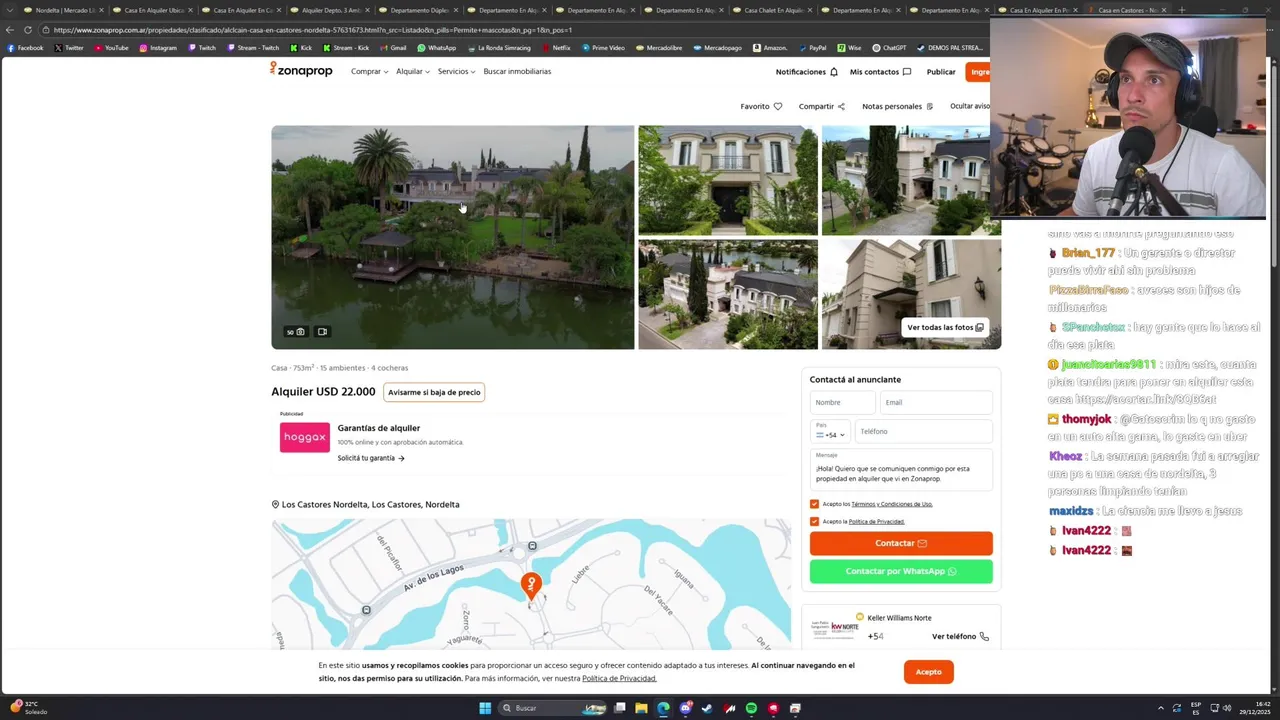Viewport: 1280px width, 720px height.
Task: Open the main aerial lake photo
Action: click(452, 237)
